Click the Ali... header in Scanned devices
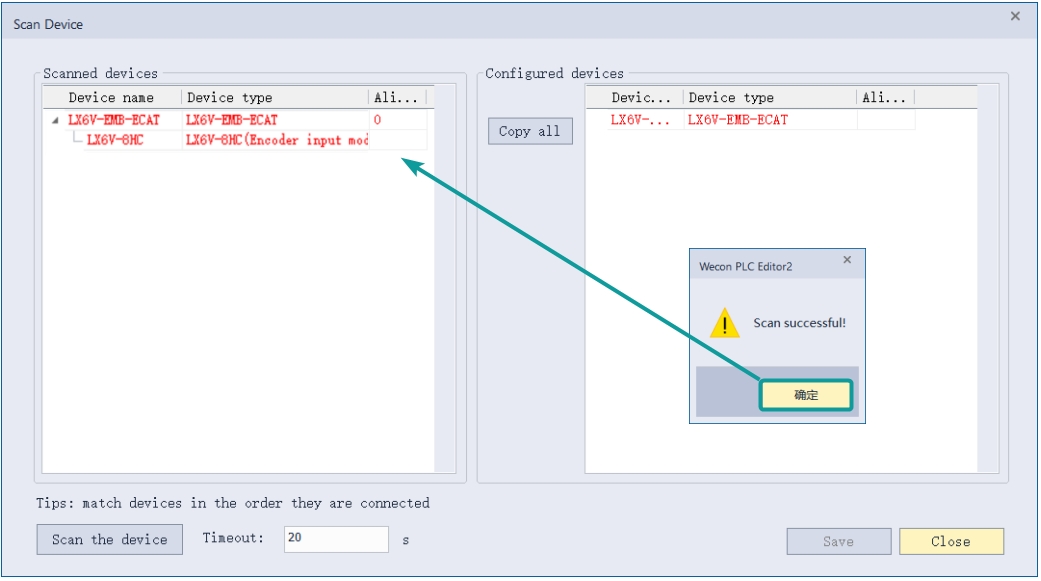 394,98
